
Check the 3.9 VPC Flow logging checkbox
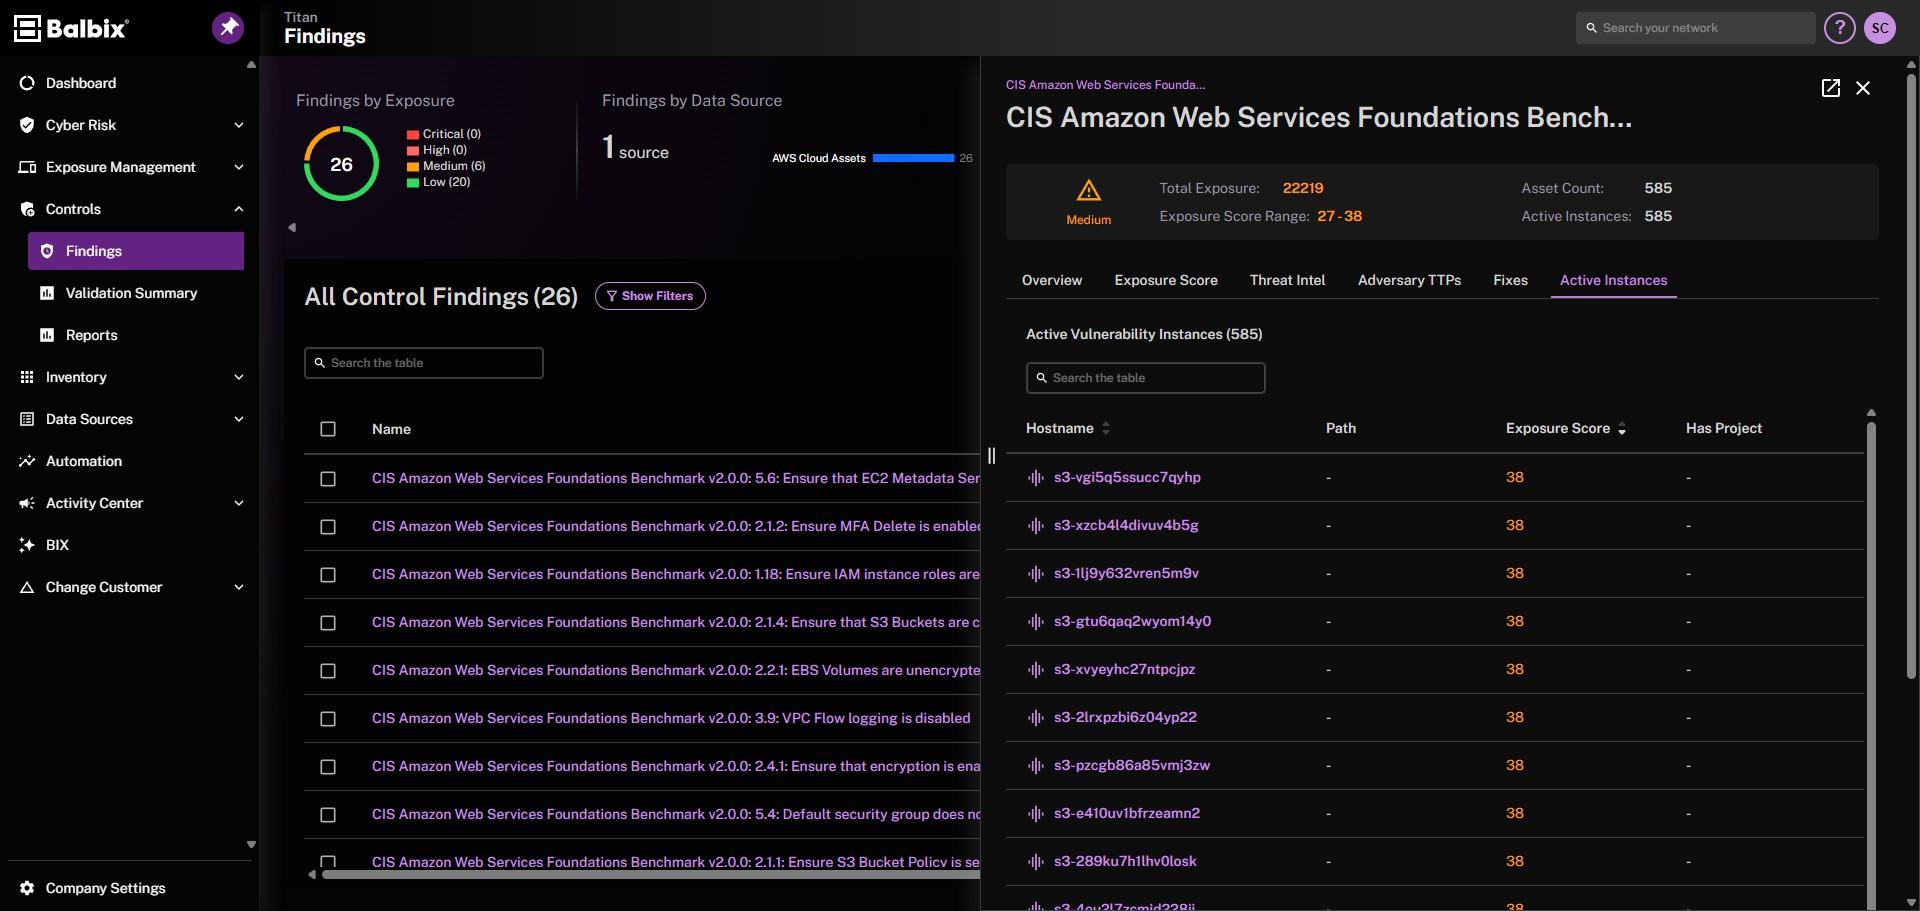328,719
